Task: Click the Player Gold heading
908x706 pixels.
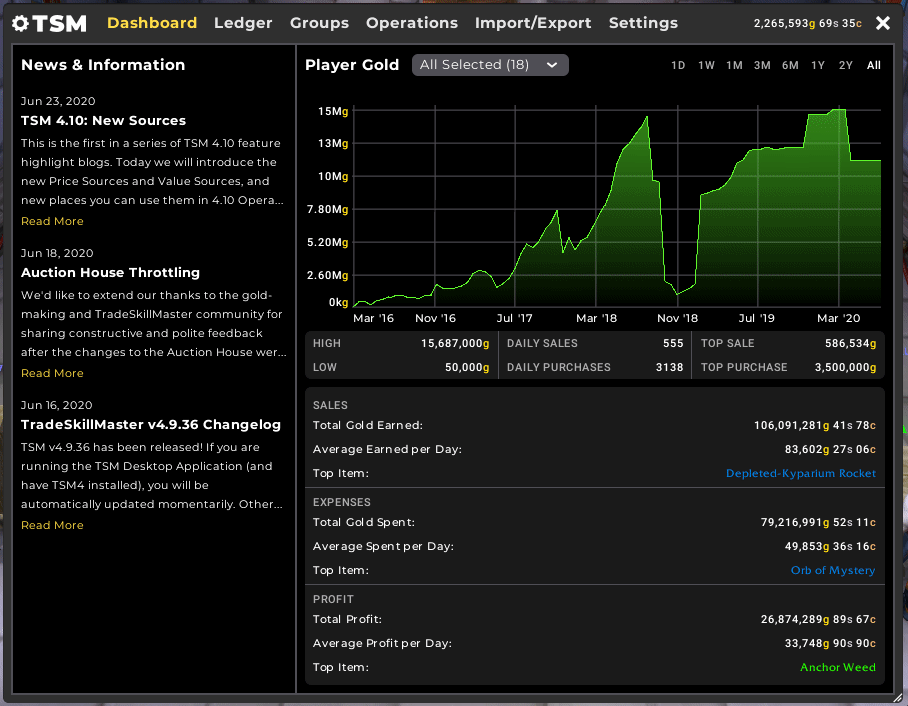Action: coord(352,65)
